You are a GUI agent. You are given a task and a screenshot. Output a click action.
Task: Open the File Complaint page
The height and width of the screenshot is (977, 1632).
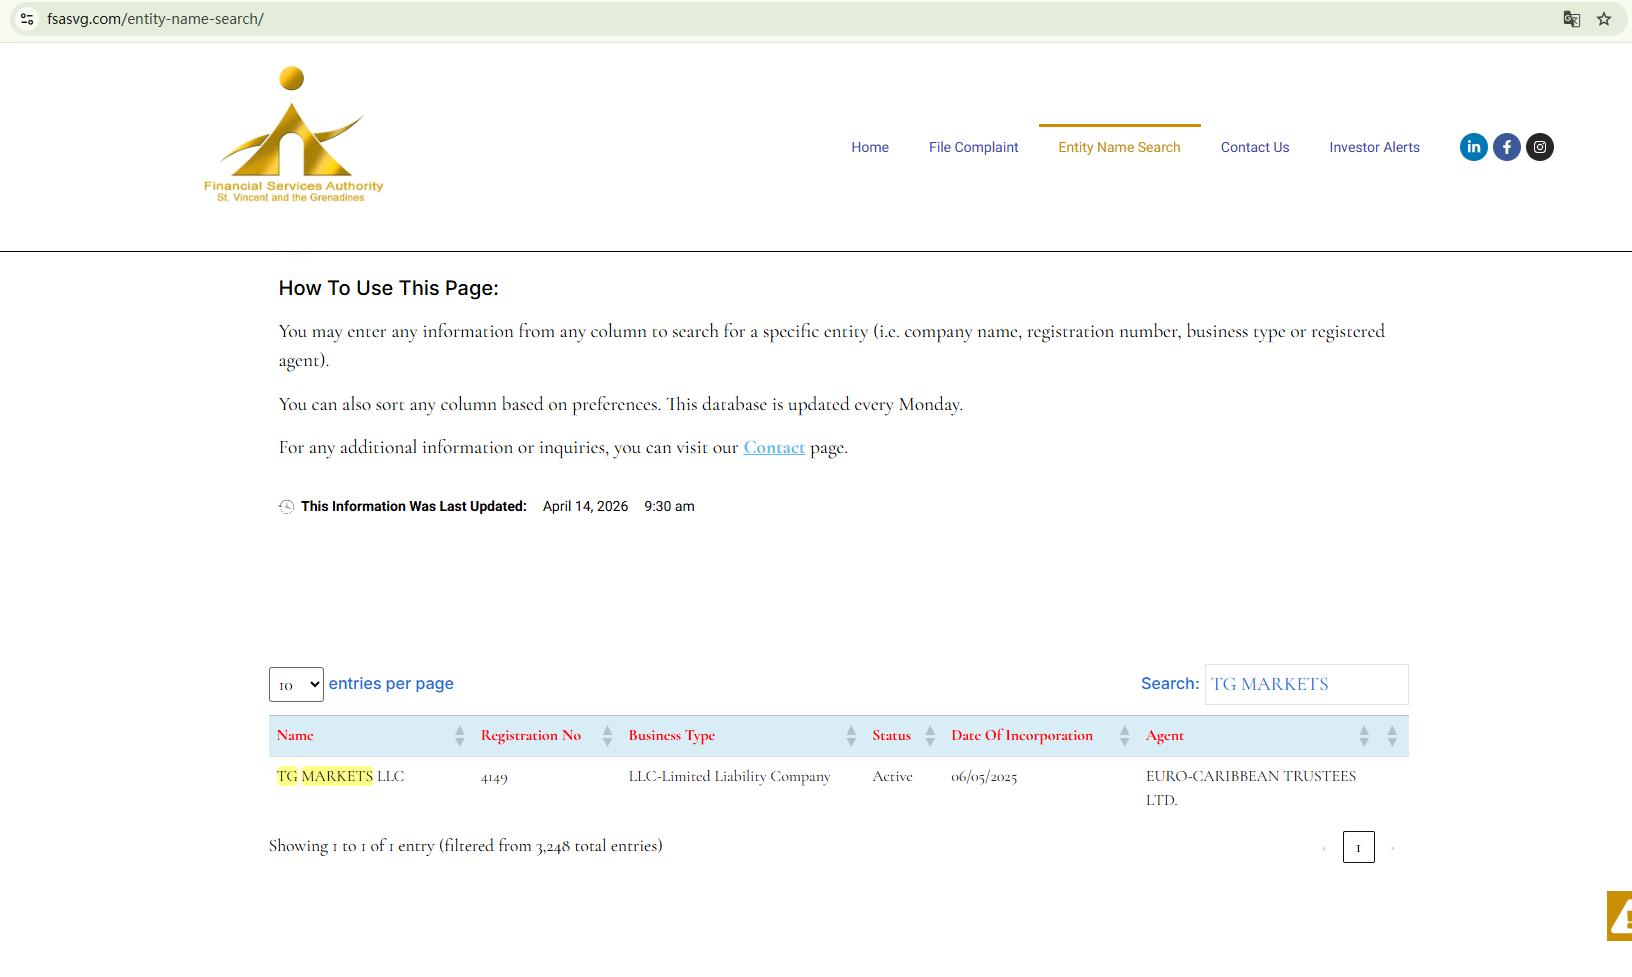point(973,147)
